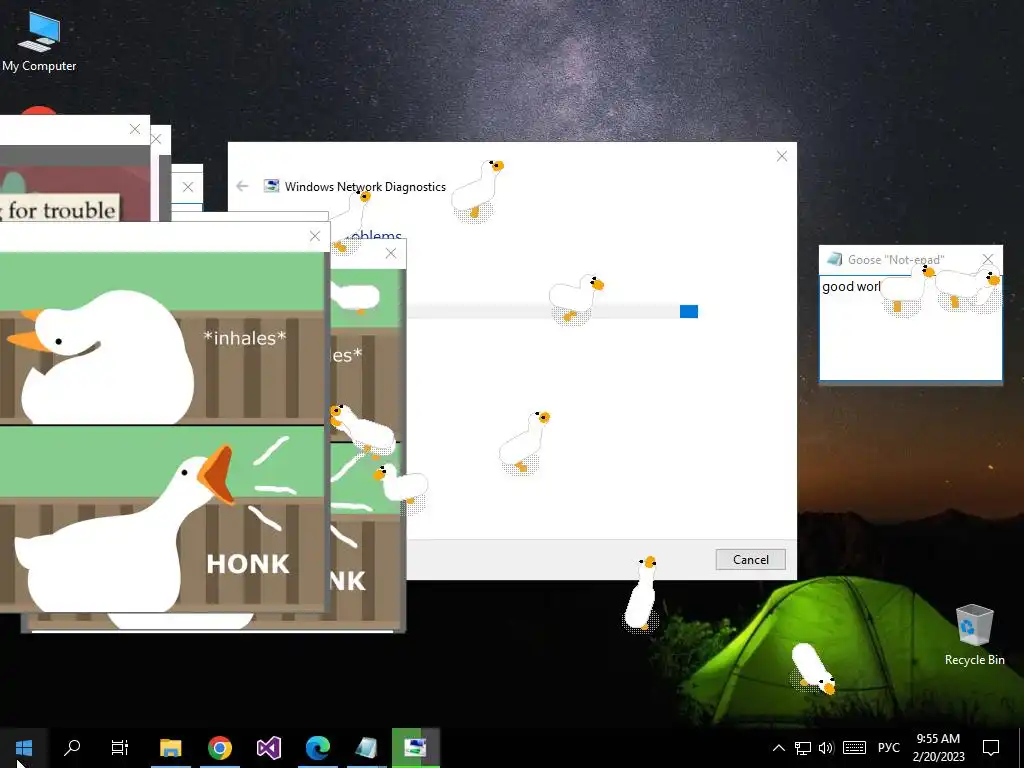Click the goose walking on the green tent
The height and width of the screenshot is (768, 1024).
tap(812, 668)
